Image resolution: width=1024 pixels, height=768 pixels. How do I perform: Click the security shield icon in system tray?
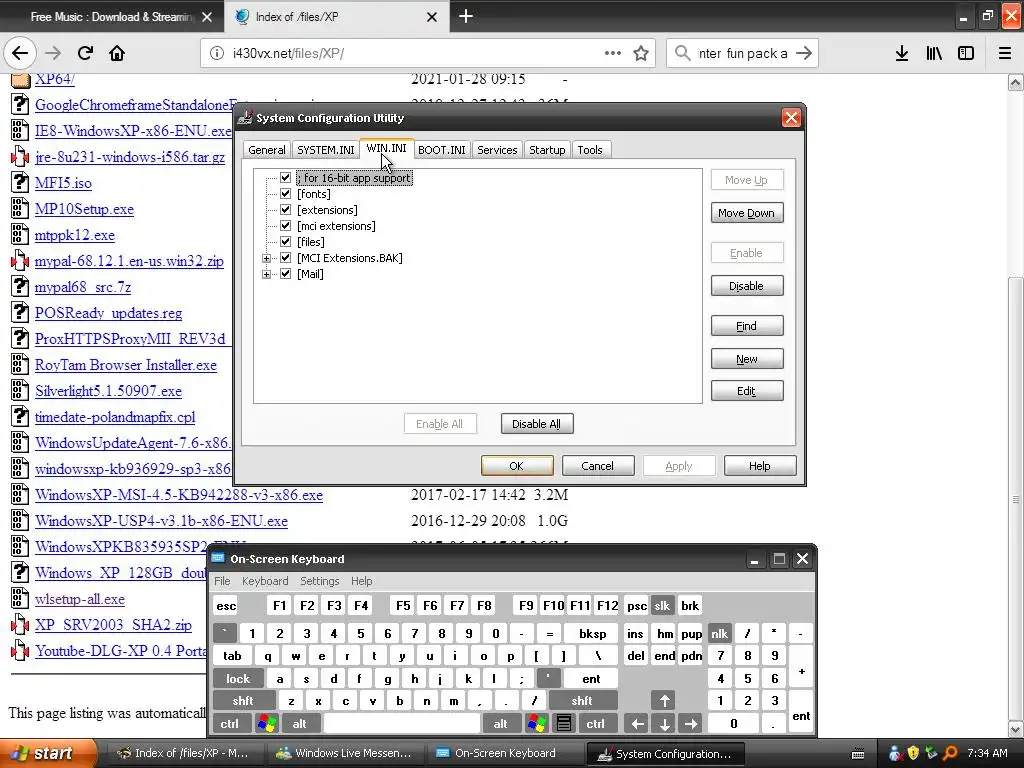913,754
